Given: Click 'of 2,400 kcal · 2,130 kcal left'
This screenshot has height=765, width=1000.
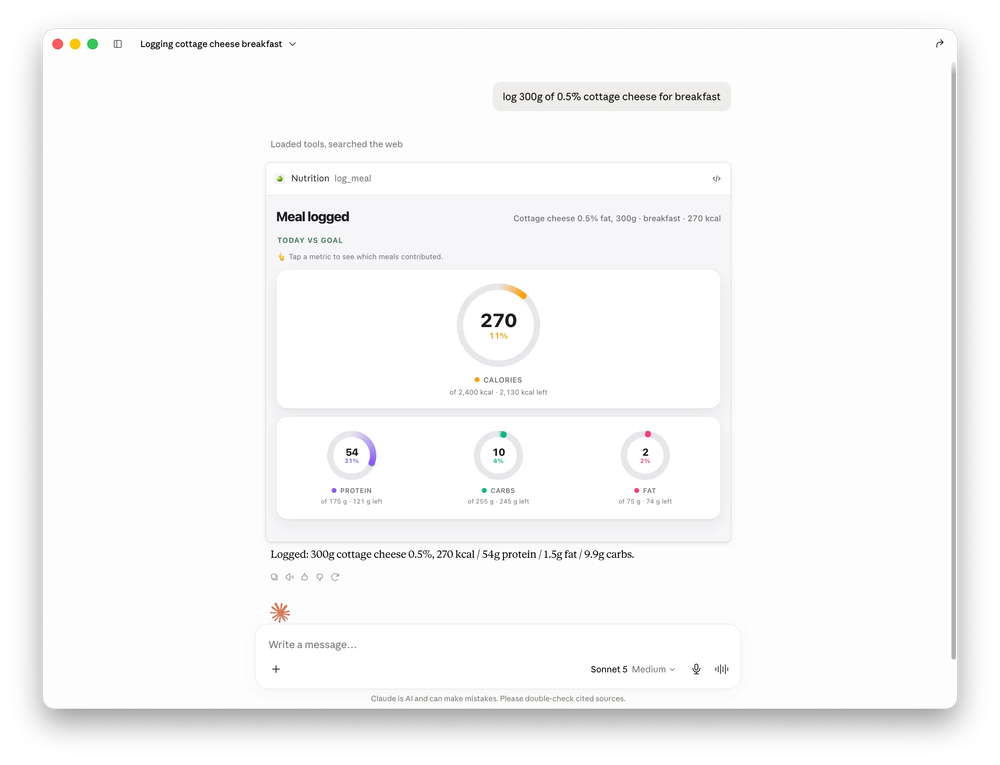Looking at the screenshot, I should tap(498, 393).
